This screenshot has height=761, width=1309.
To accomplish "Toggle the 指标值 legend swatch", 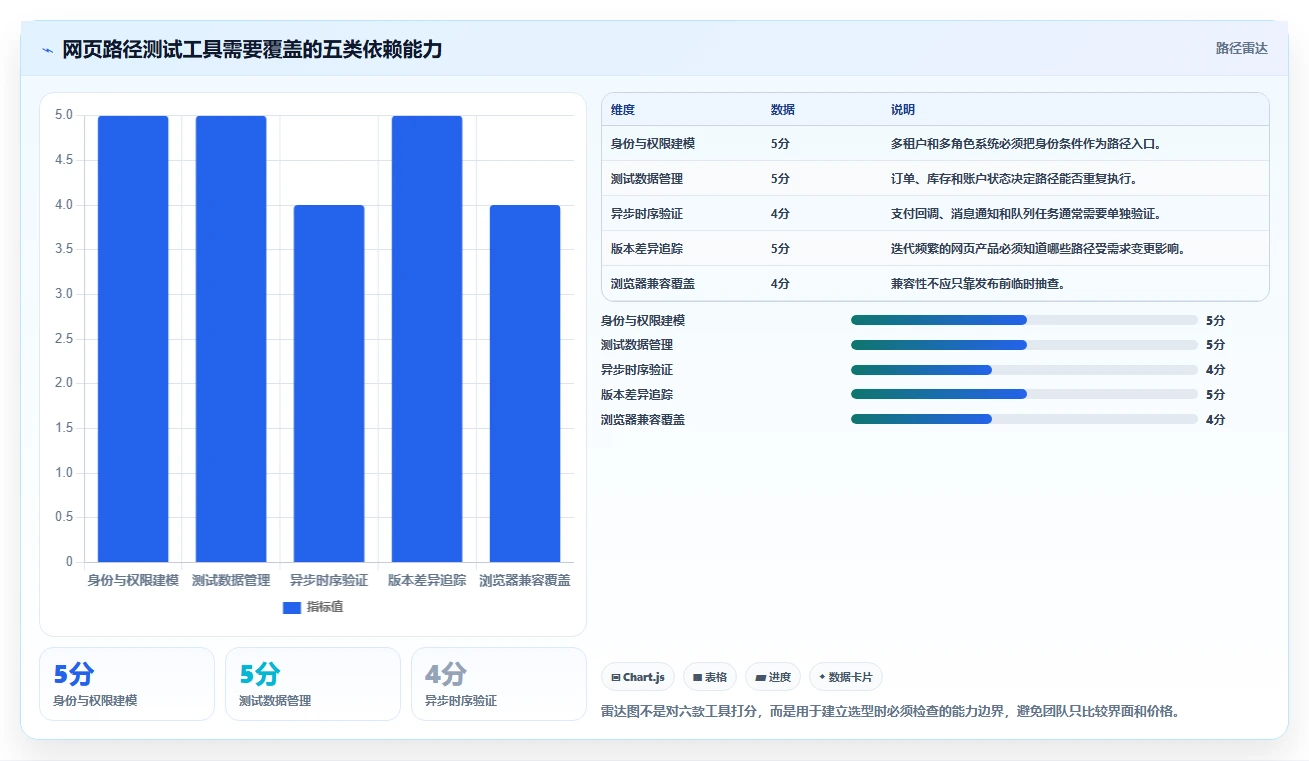I will pos(292,607).
